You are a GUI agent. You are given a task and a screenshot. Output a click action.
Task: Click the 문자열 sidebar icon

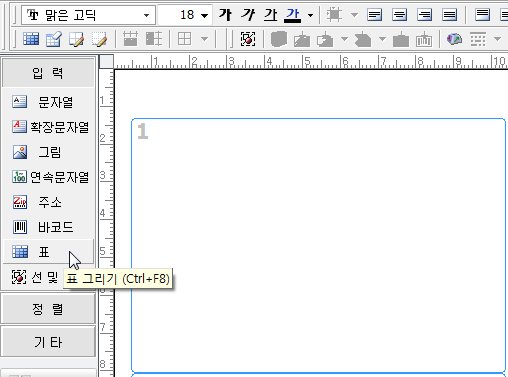20,101
